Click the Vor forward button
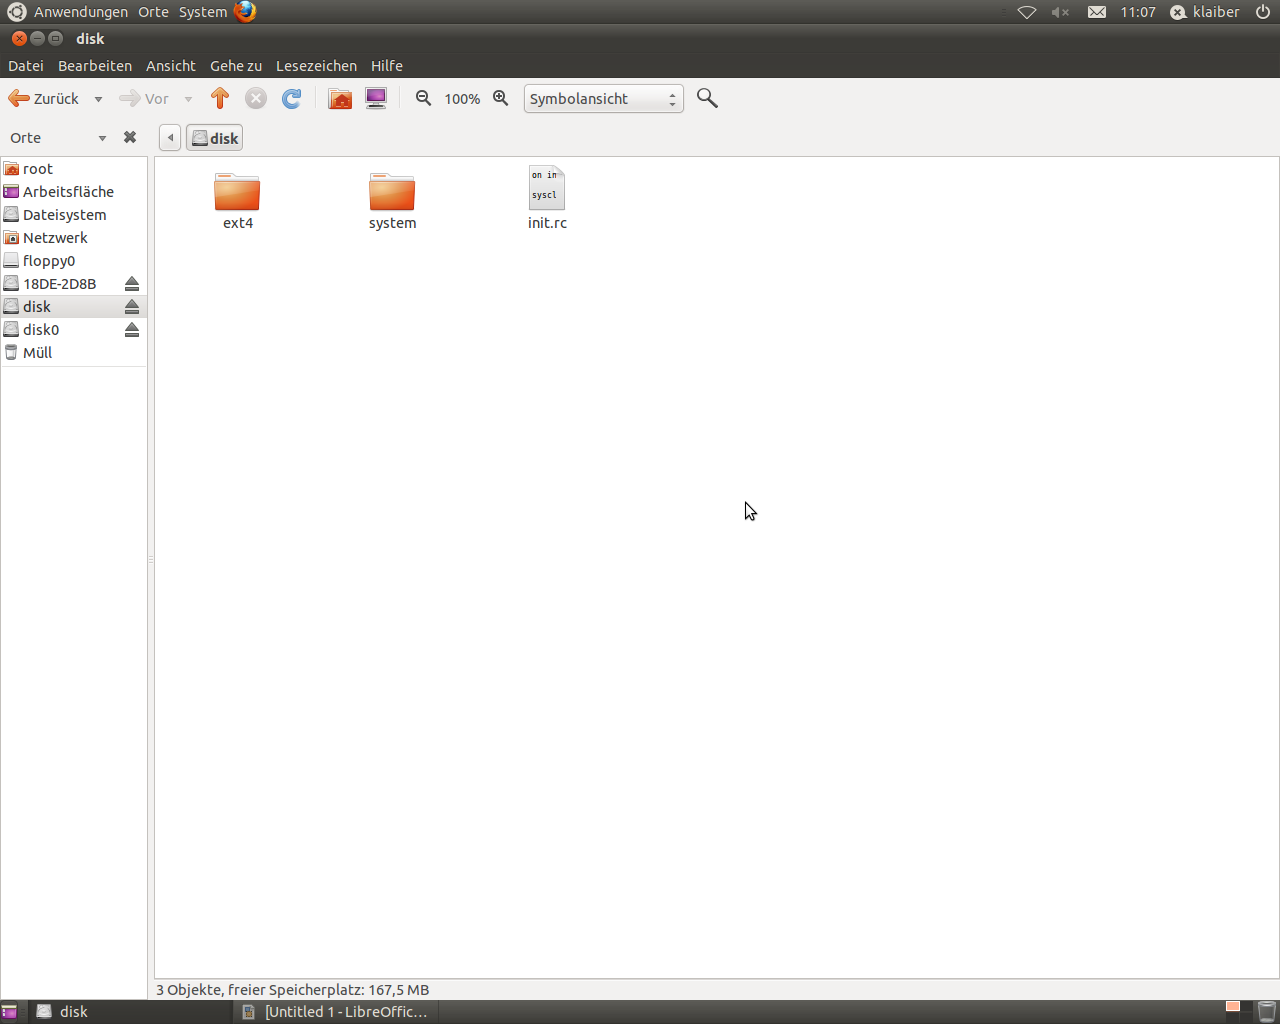 point(144,98)
